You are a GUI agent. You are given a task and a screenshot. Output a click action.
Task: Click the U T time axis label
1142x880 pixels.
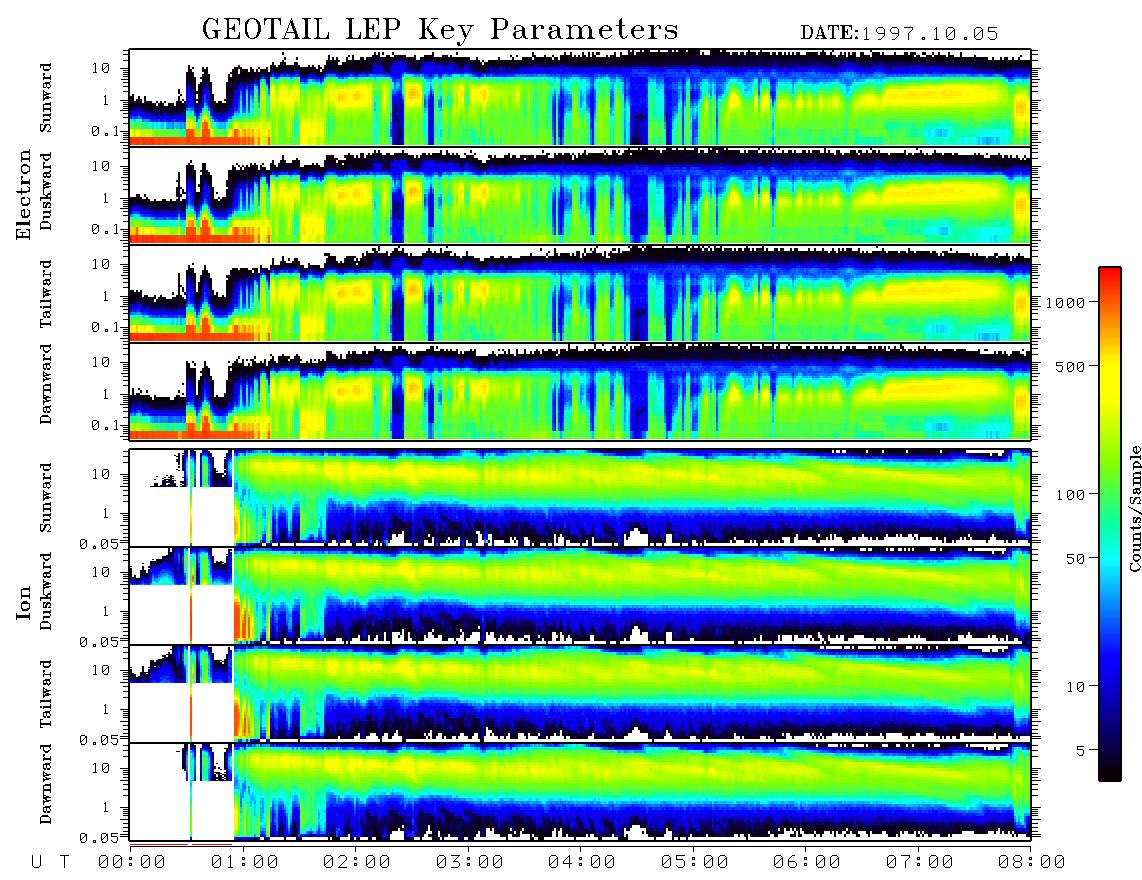pos(50,862)
